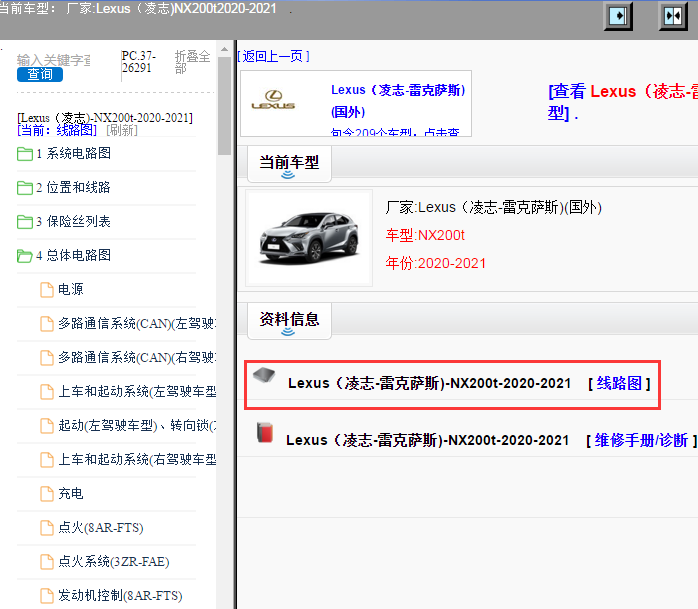Click the [返回上一页] back link
Viewport: 698px width, 609px height.
(x=273, y=56)
